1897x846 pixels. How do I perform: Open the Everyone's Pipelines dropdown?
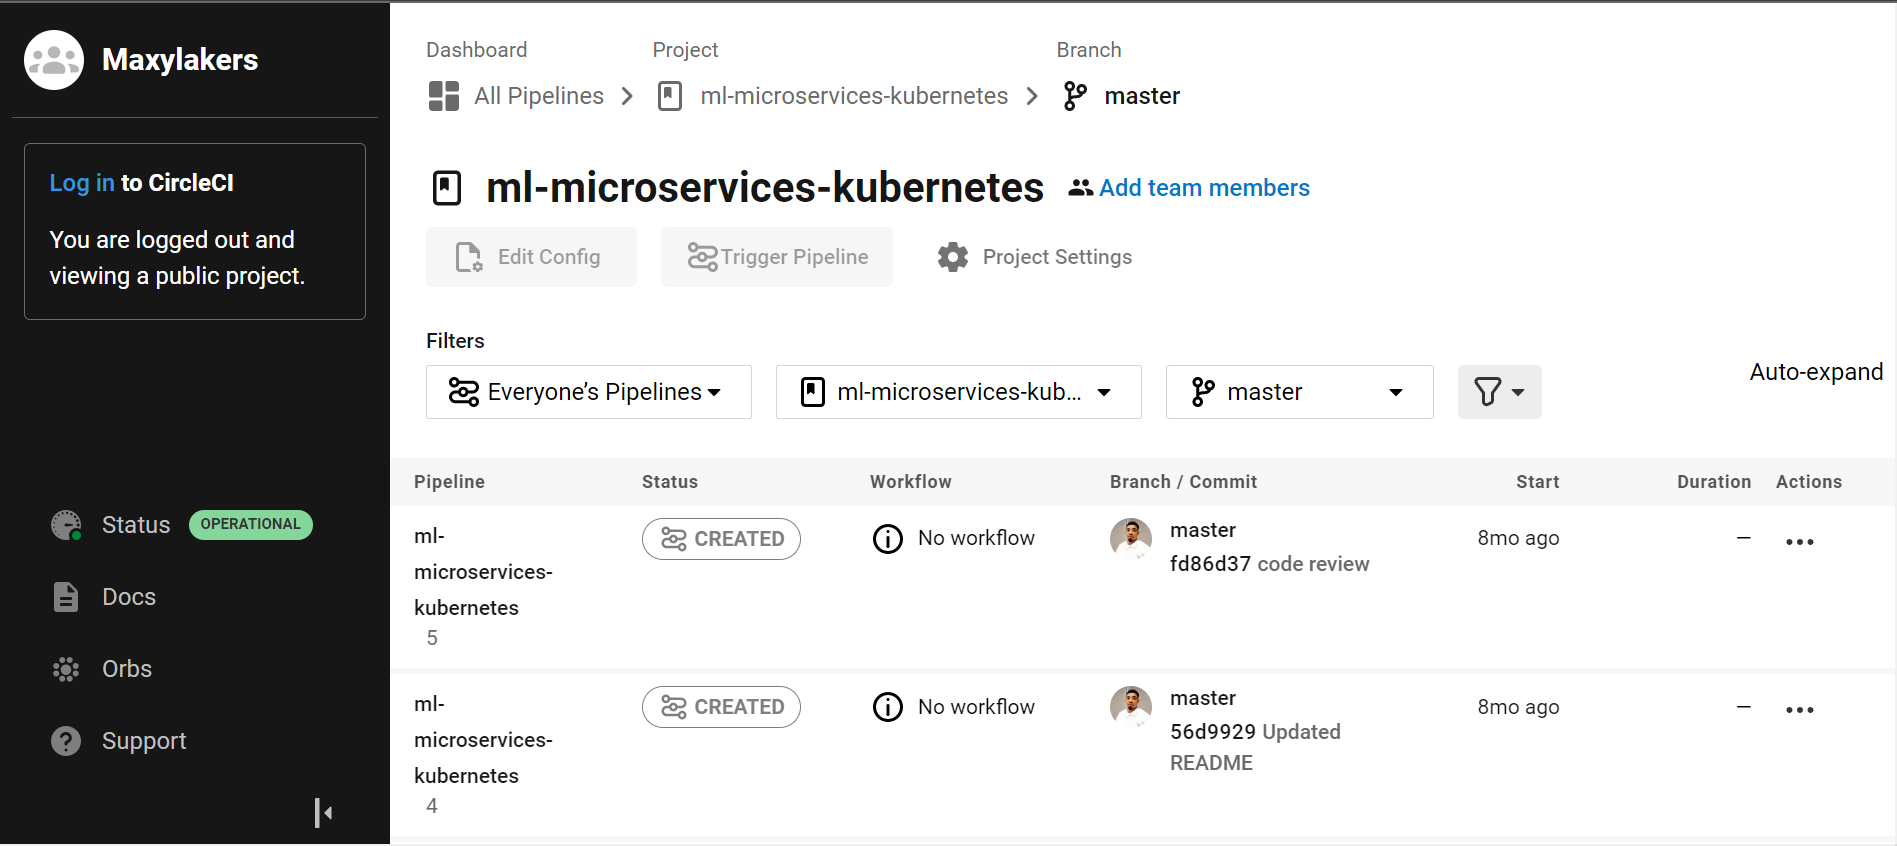pos(588,392)
